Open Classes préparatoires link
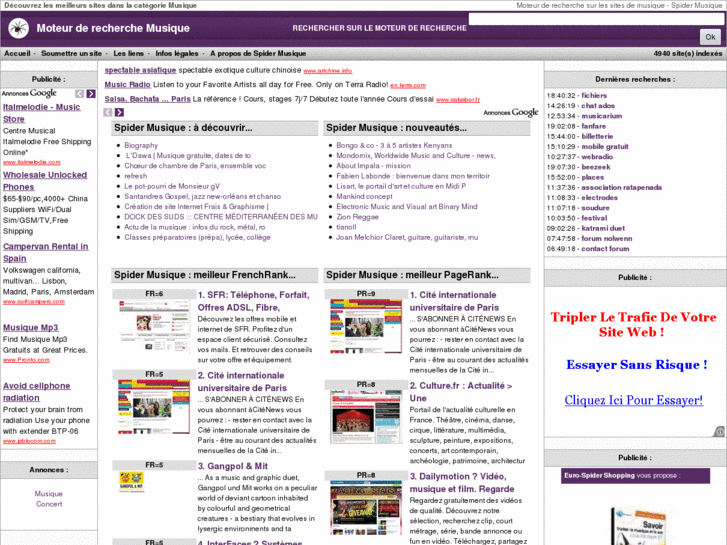727x545 pixels. click(197, 237)
